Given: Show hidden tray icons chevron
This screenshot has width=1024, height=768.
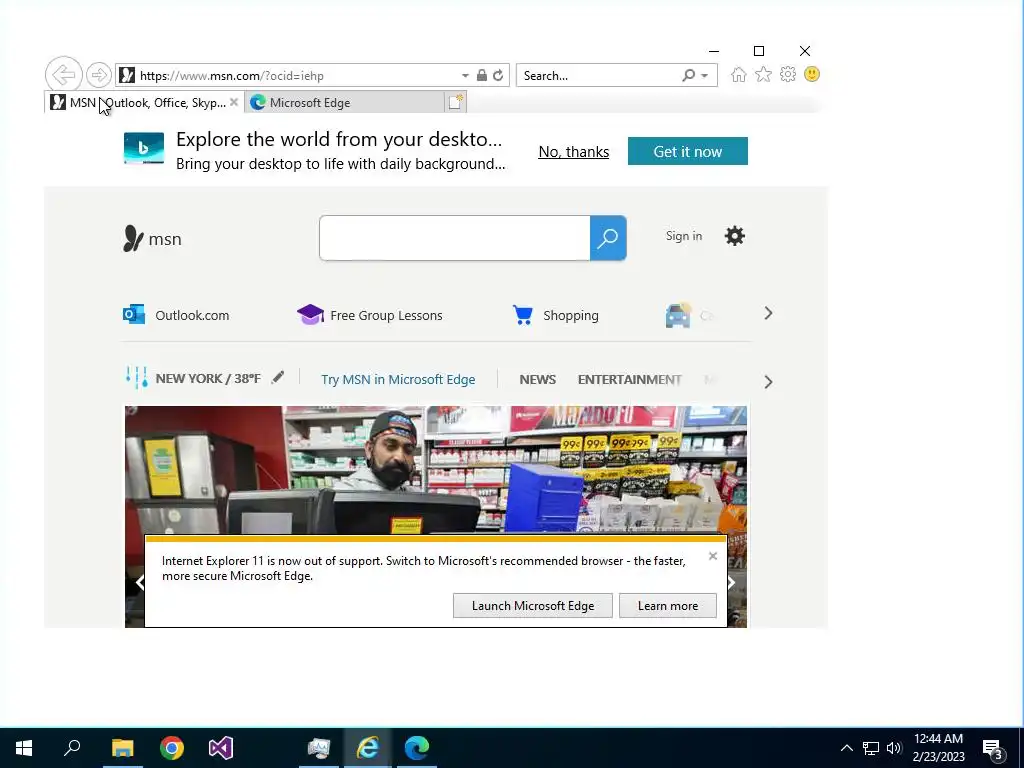Looking at the screenshot, I should coord(846,748).
